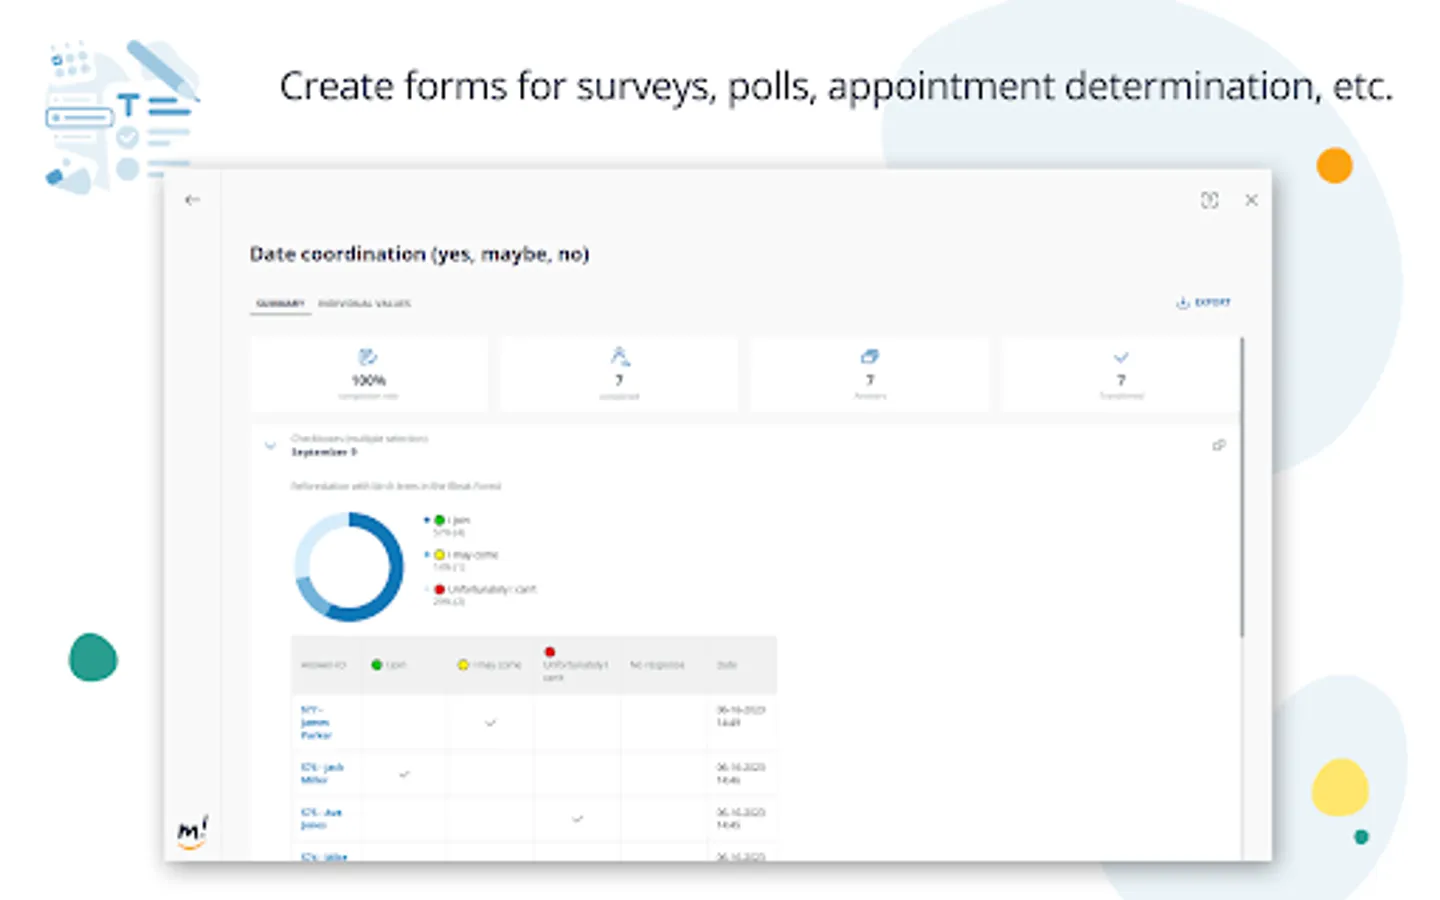Open the James Parker answer link
This screenshot has width=1440, height=900.
[315, 722]
